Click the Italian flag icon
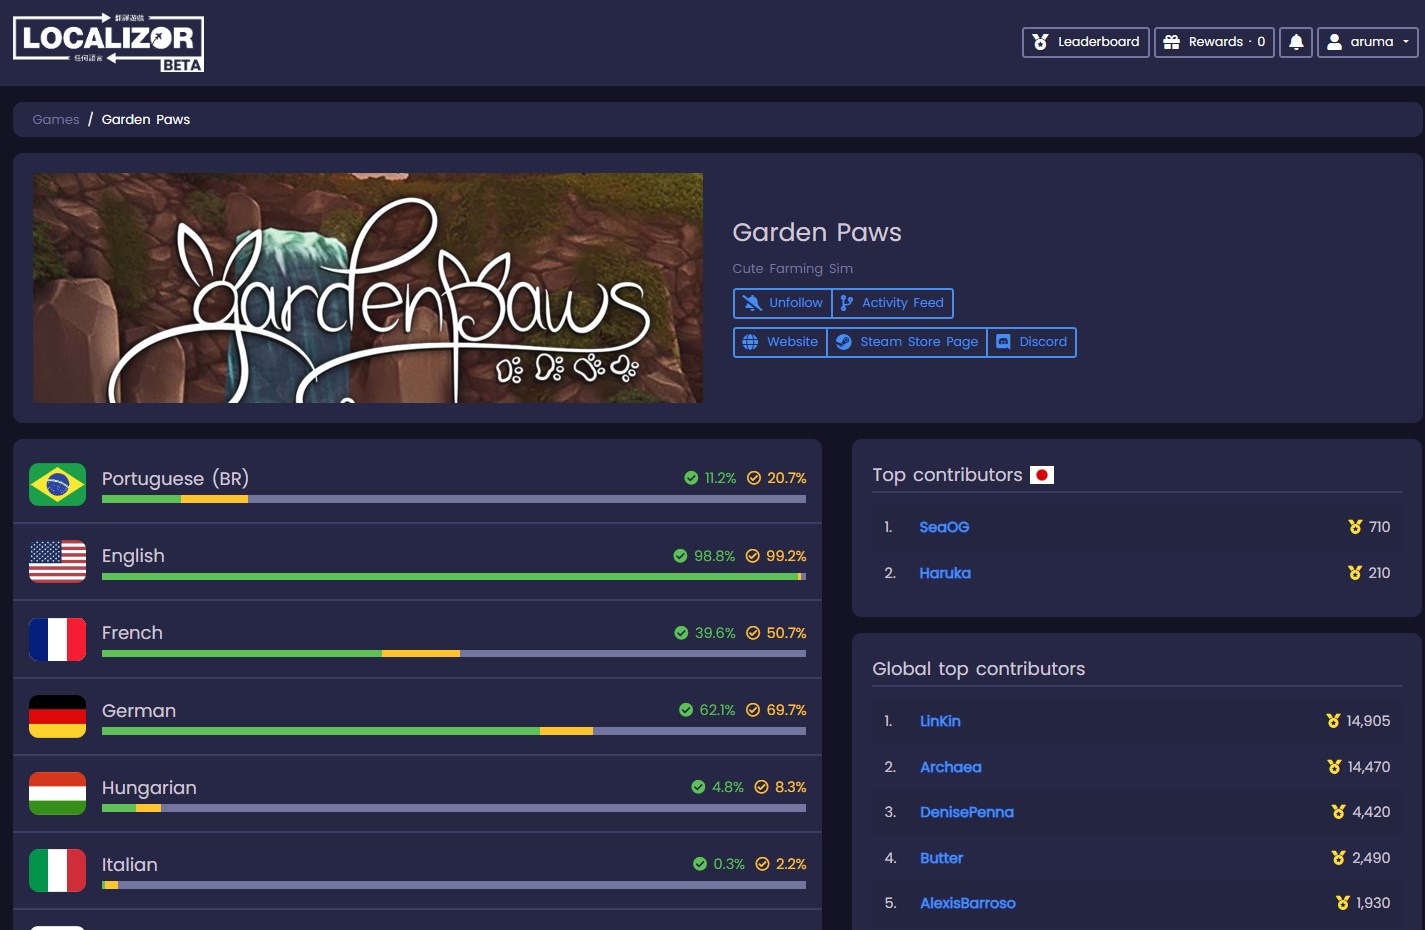The height and width of the screenshot is (930, 1425). click(x=57, y=871)
